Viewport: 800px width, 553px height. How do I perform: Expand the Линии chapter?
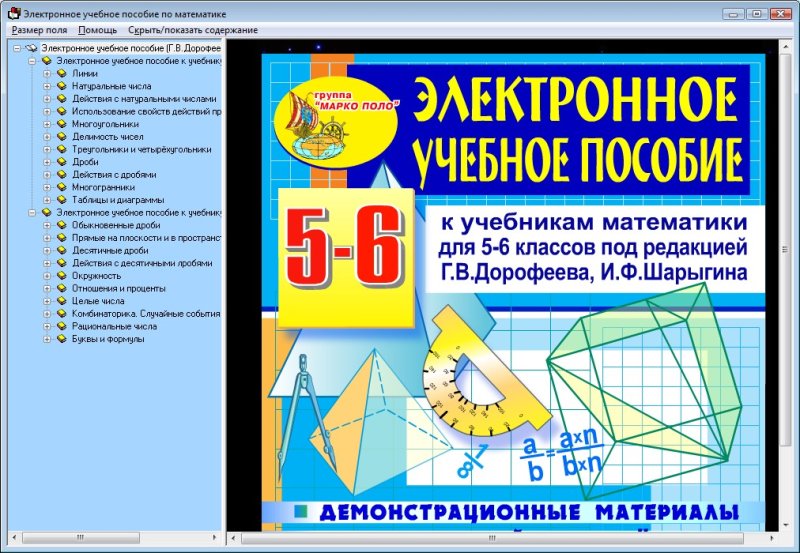[47, 73]
